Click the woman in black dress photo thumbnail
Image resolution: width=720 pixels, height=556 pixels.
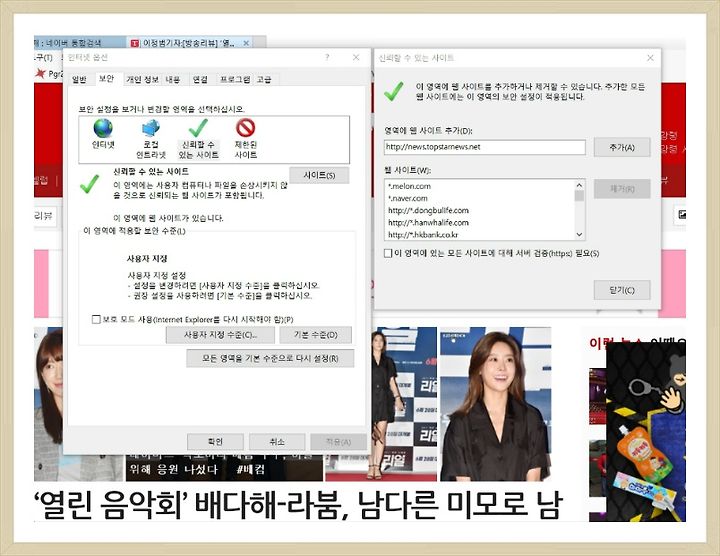point(495,404)
